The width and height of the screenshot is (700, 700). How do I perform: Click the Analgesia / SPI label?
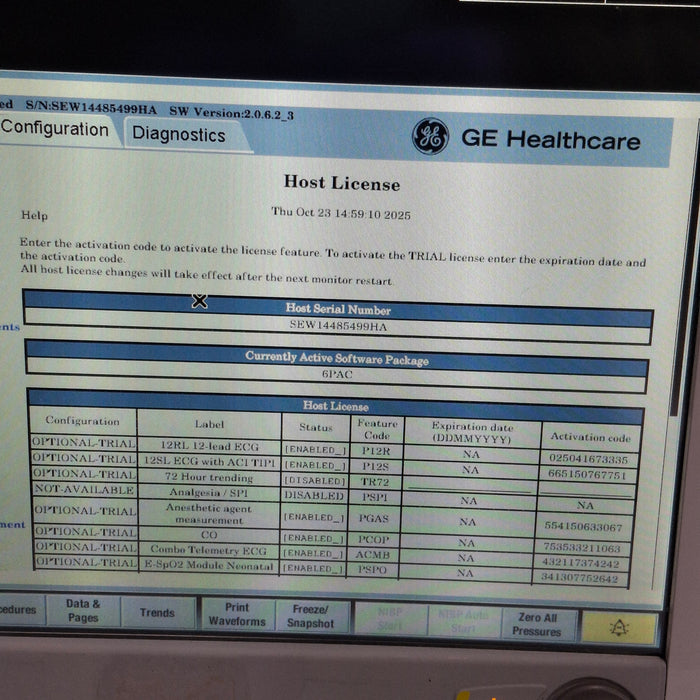click(208, 493)
